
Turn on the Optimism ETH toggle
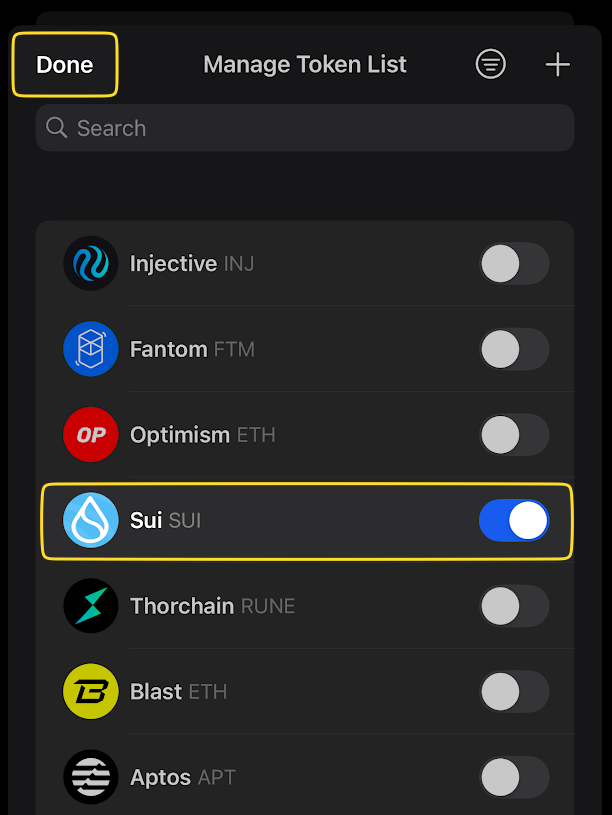[x=514, y=435]
